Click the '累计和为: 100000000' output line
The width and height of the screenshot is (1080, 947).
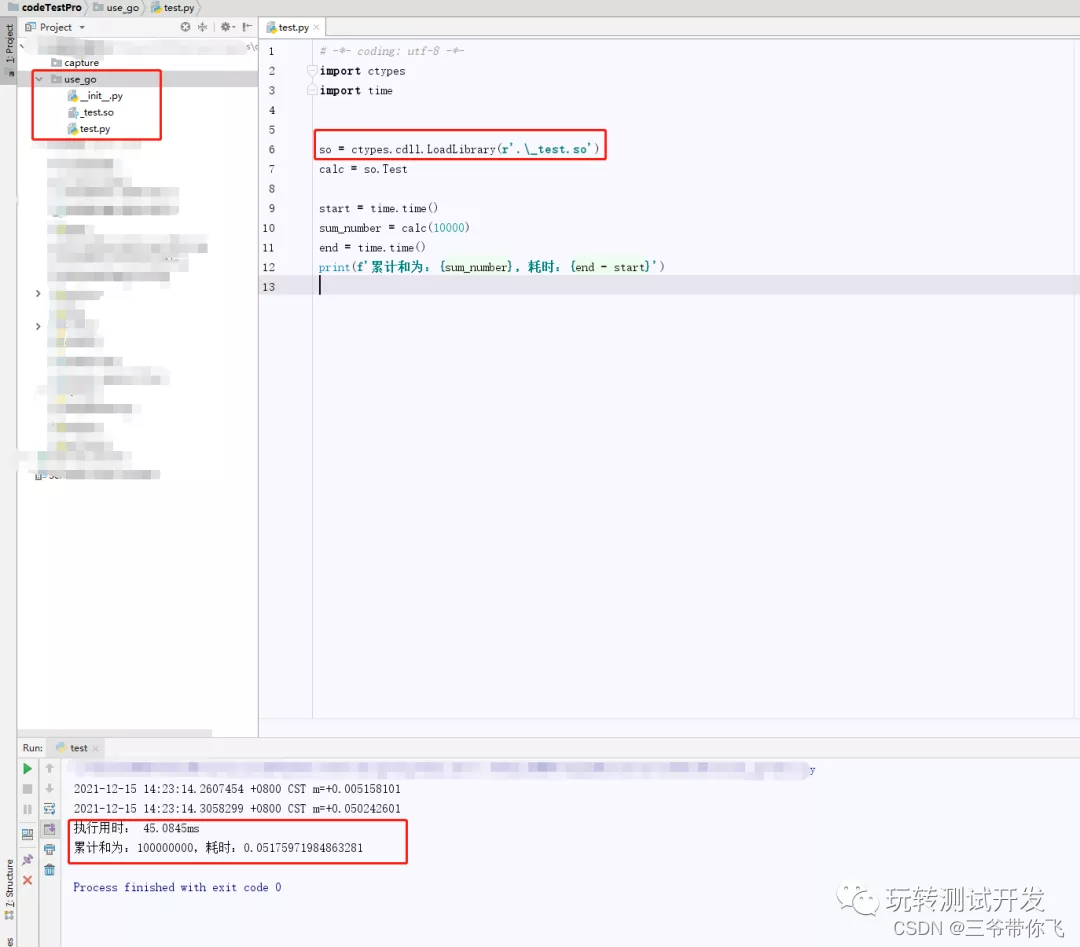[x=218, y=848]
